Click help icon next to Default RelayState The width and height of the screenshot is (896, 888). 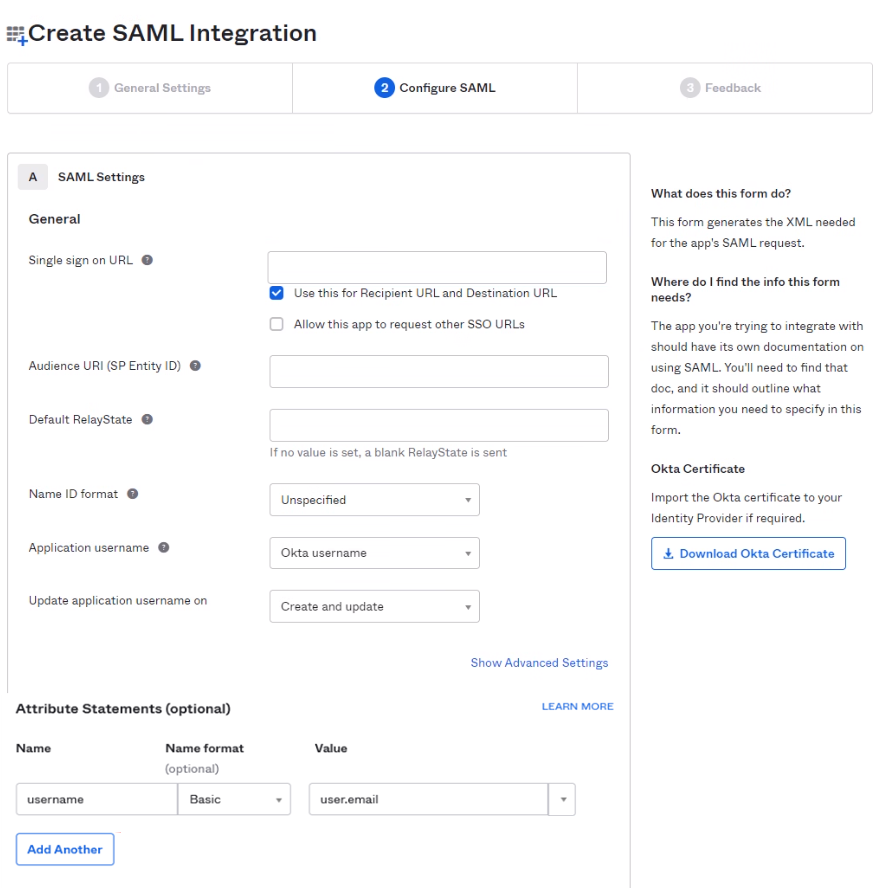pos(147,420)
